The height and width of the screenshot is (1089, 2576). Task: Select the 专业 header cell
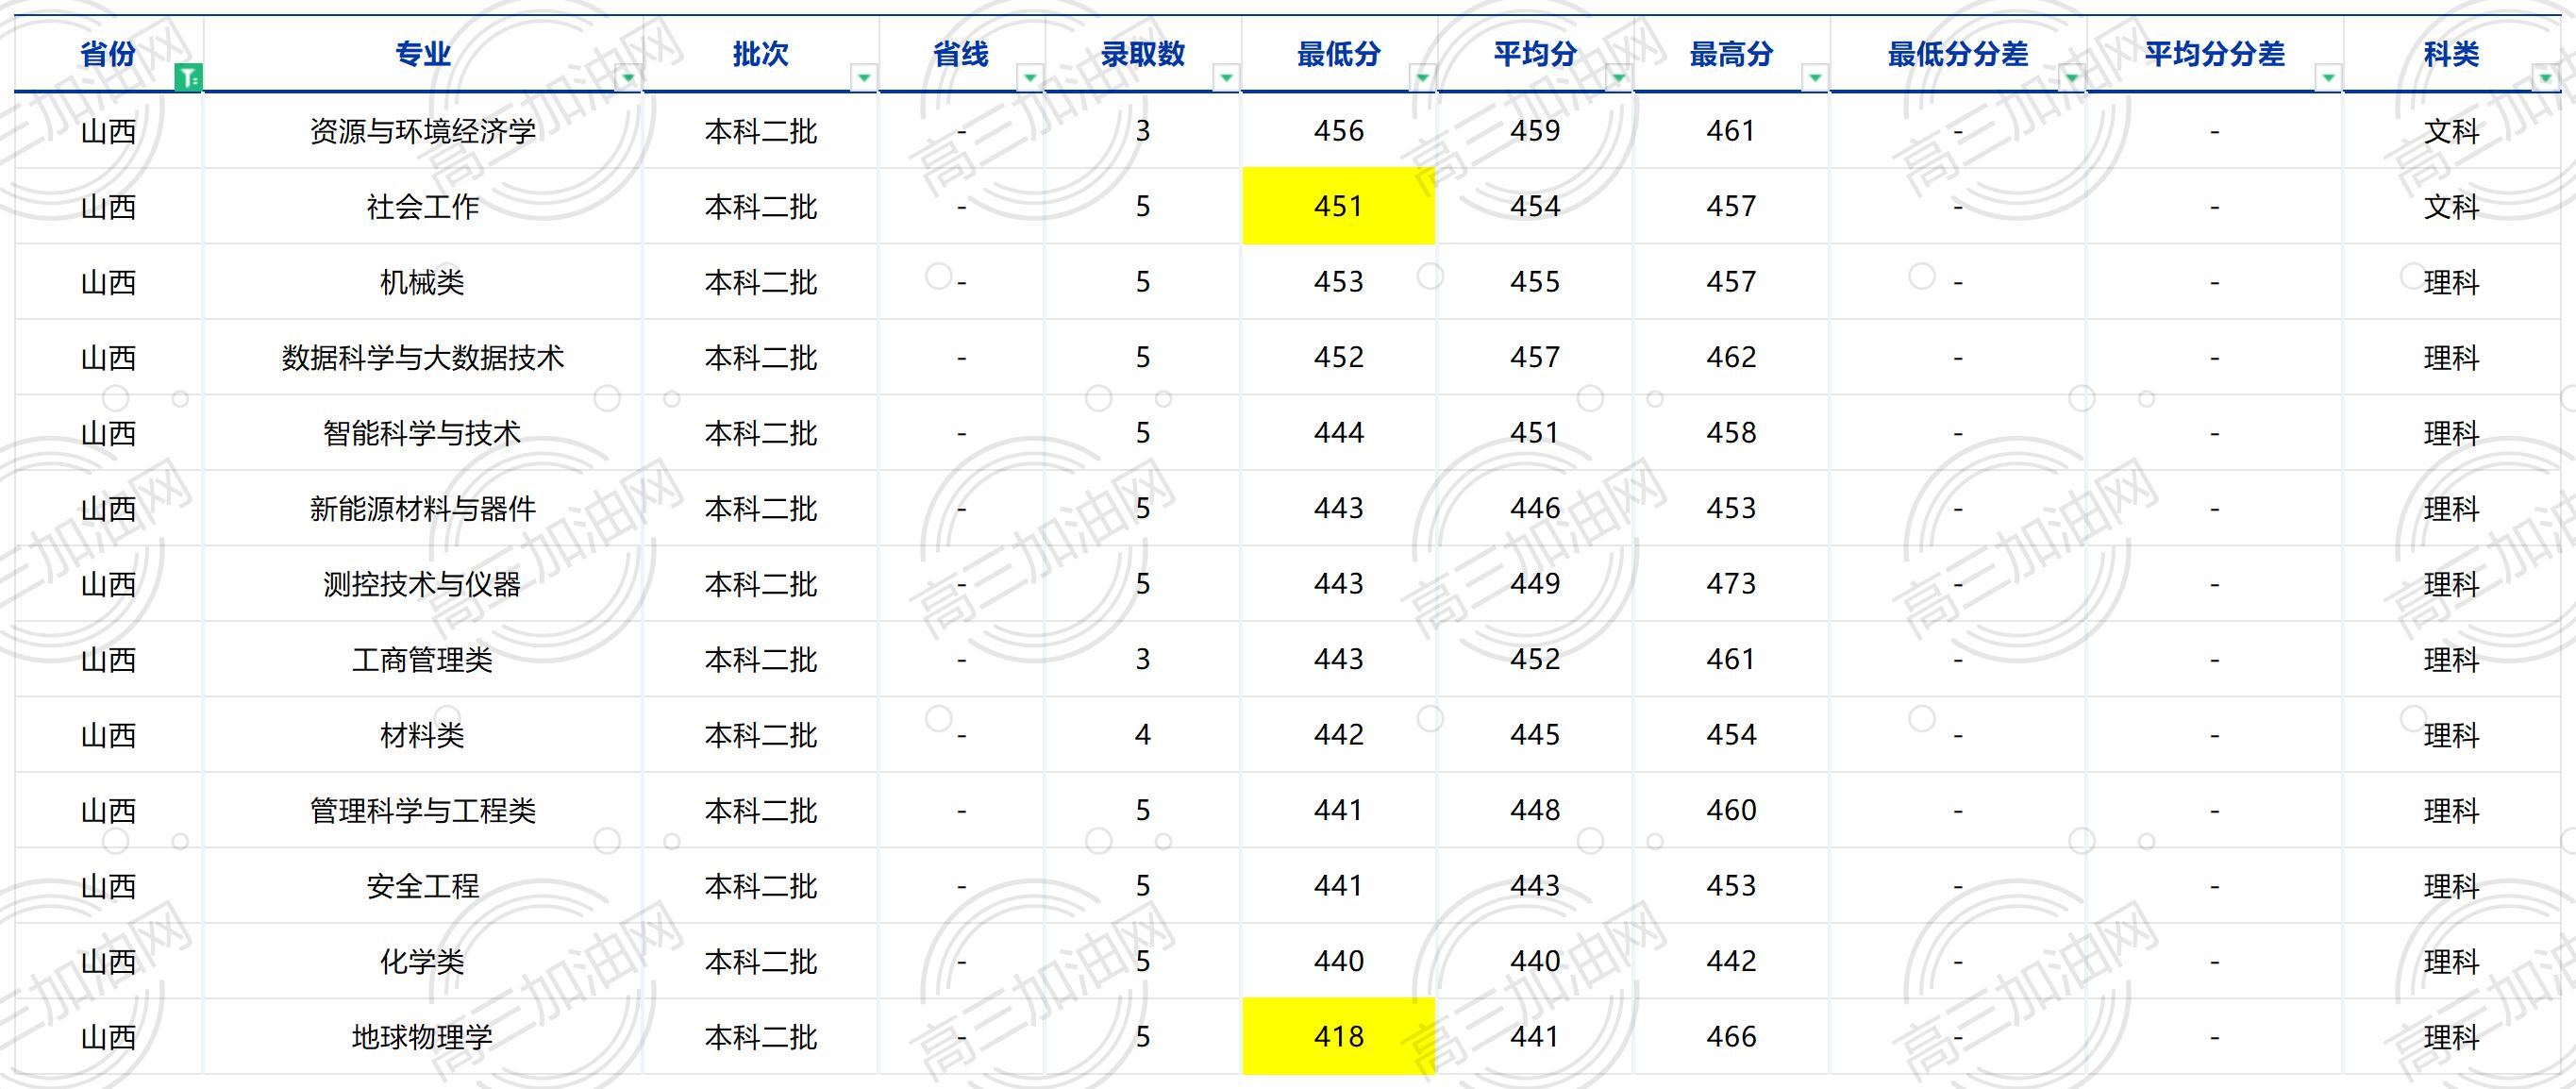click(422, 54)
